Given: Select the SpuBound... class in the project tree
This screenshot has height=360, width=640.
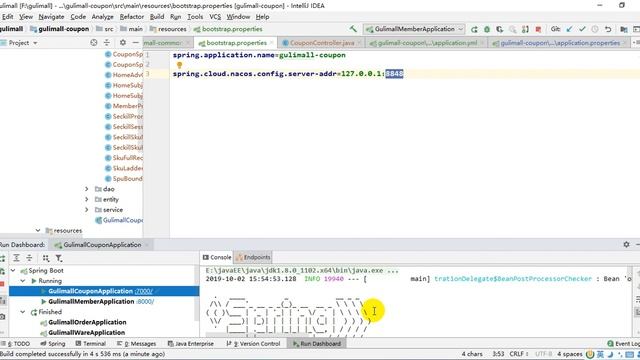Looking at the screenshot, I should (124, 178).
